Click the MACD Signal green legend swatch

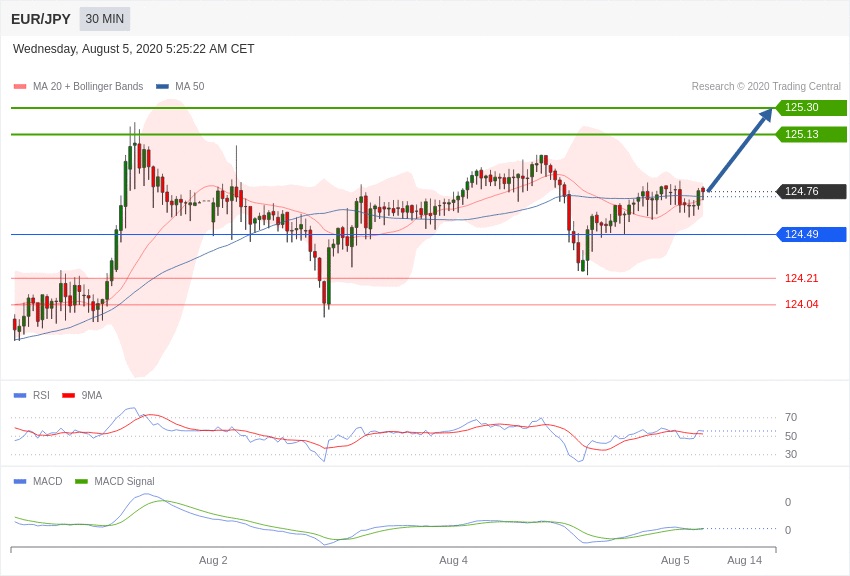coord(81,481)
